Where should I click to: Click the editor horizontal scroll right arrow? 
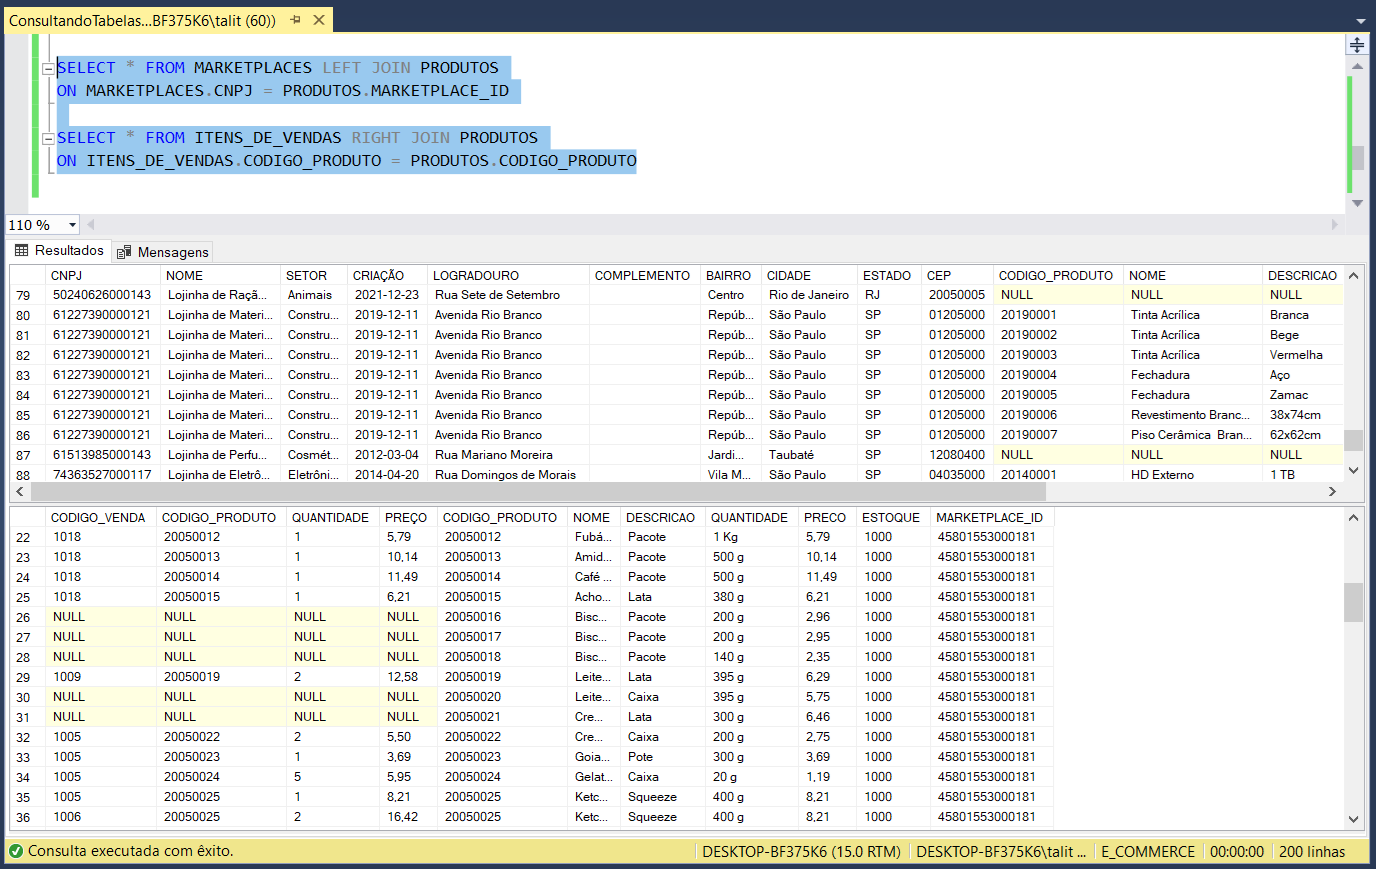click(1334, 225)
